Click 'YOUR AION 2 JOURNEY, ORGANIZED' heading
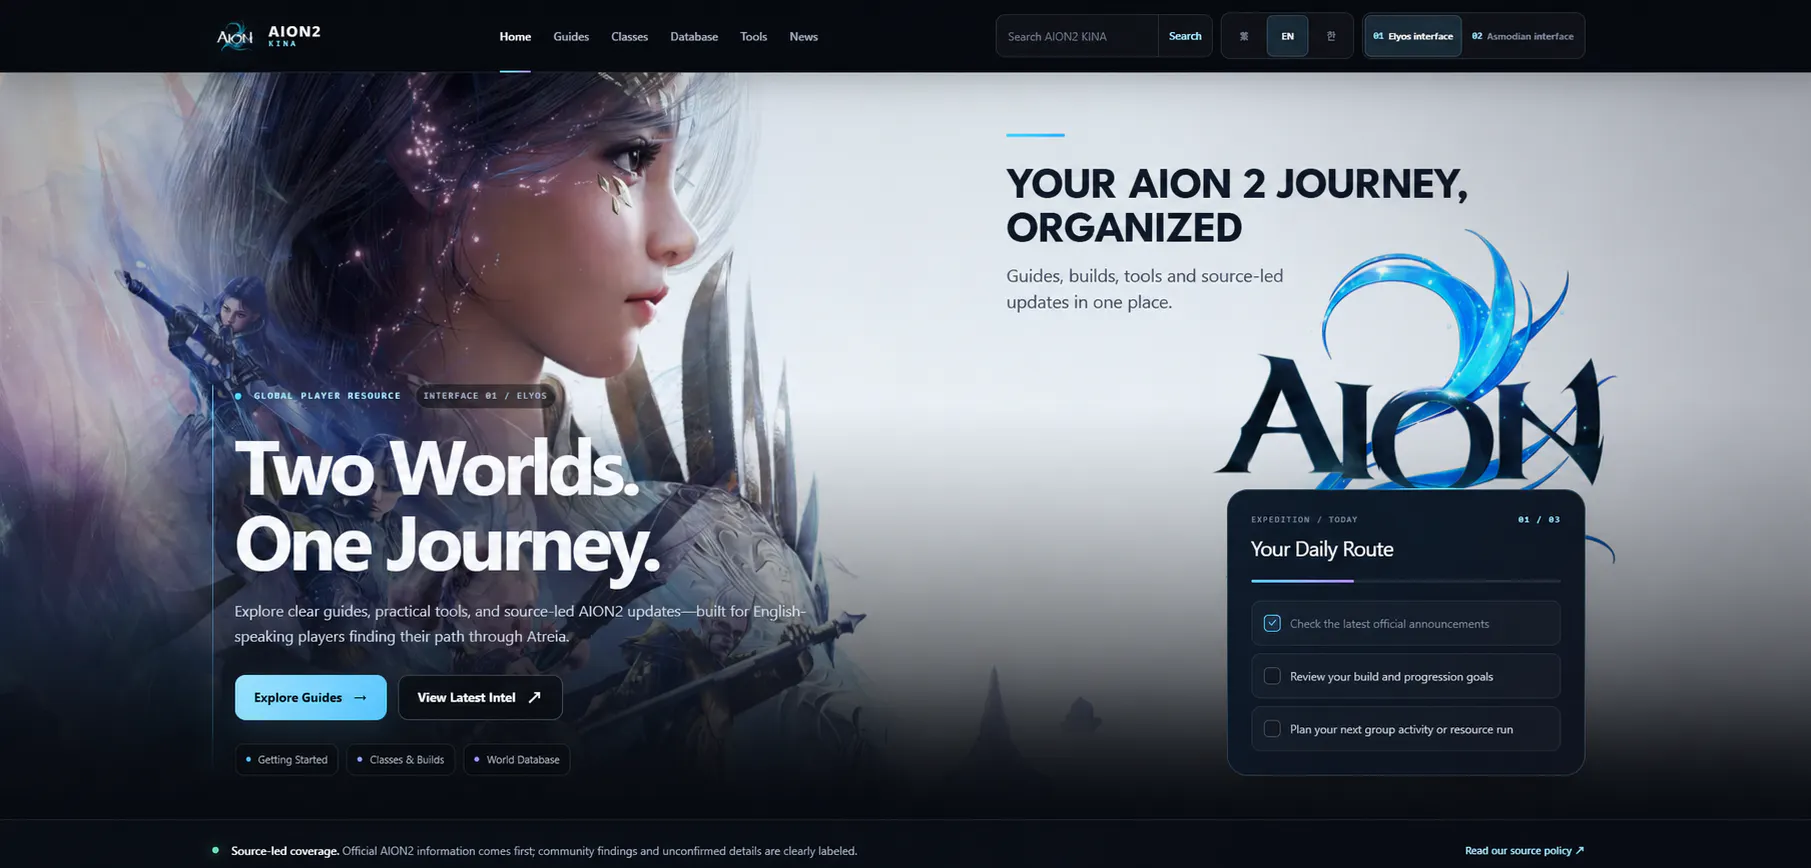This screenshot has width=1811, height=868. (1237, 205)
